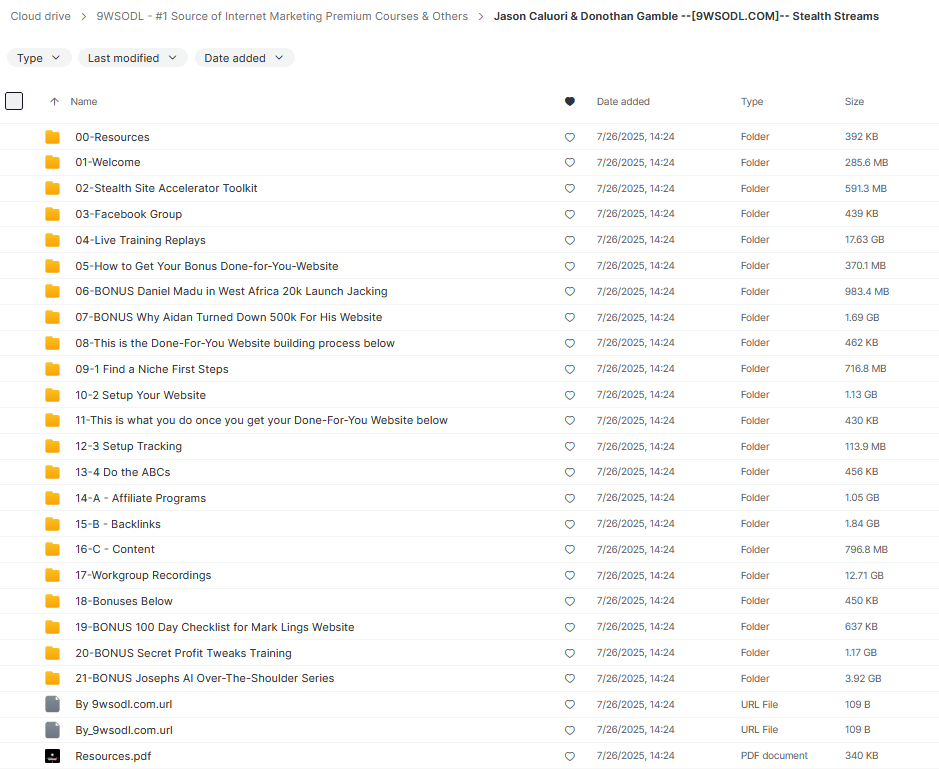The height and width of the screenshot is (771, 939).
Task: Click the folder icon for 15-B - Backlinks
Action: click(53, 524)
